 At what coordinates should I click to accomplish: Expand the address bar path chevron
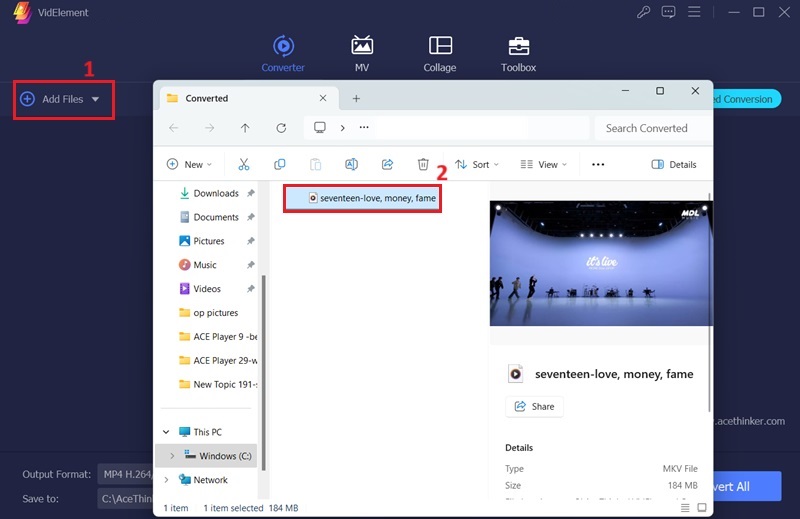342,128
